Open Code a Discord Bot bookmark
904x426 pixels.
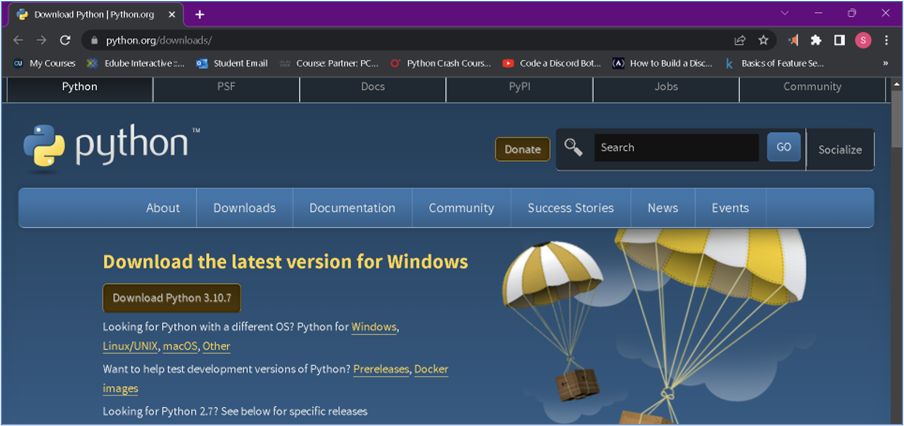click(552, 63)
